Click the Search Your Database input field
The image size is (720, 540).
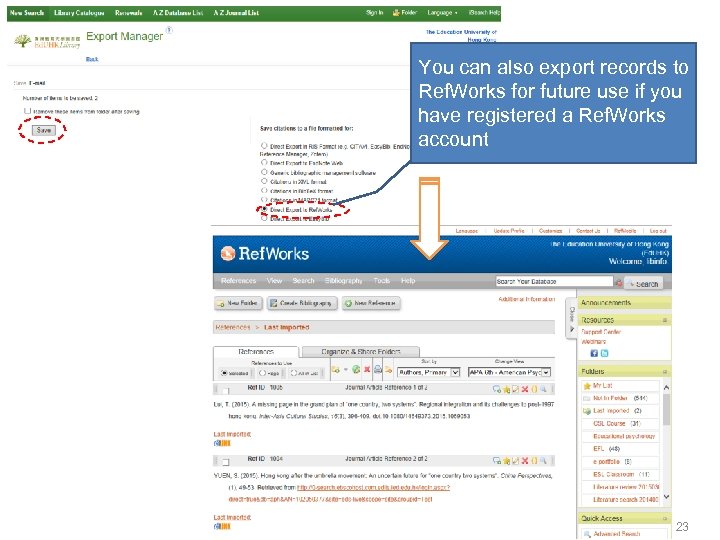tap(554, 281)
